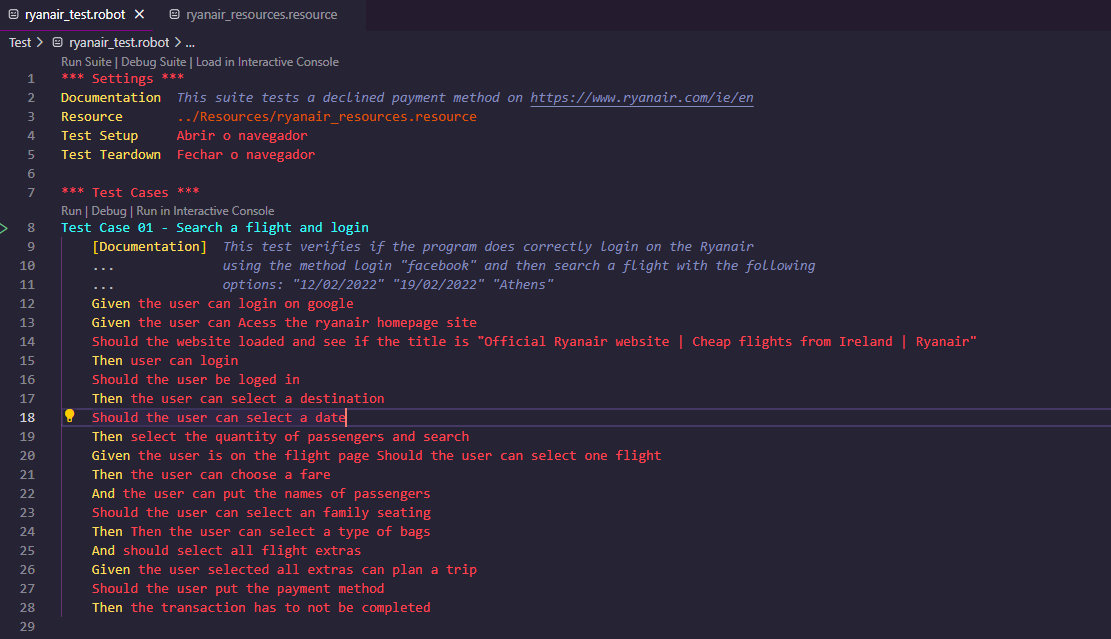Open the ryanair_test.robot breadcrumb dropdown
The image size is (1111, 639).
click(117, 42)
